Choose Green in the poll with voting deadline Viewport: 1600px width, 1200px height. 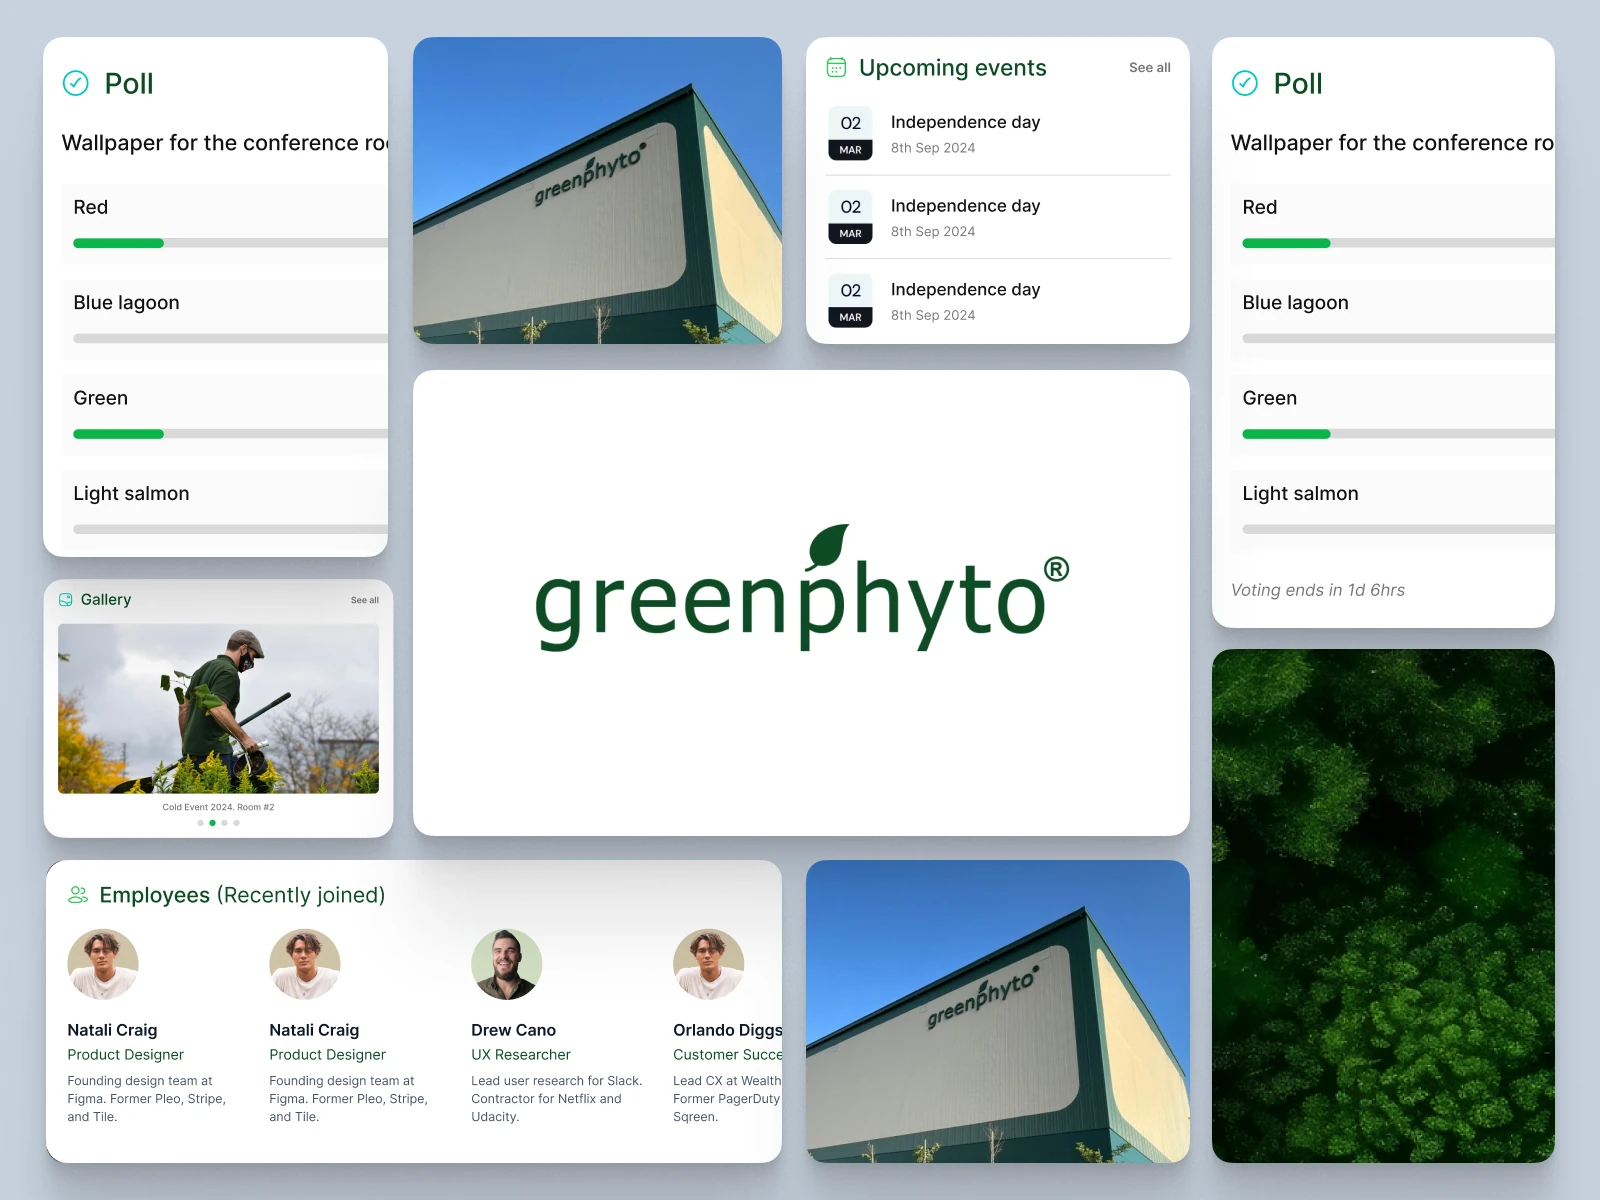1393,415
